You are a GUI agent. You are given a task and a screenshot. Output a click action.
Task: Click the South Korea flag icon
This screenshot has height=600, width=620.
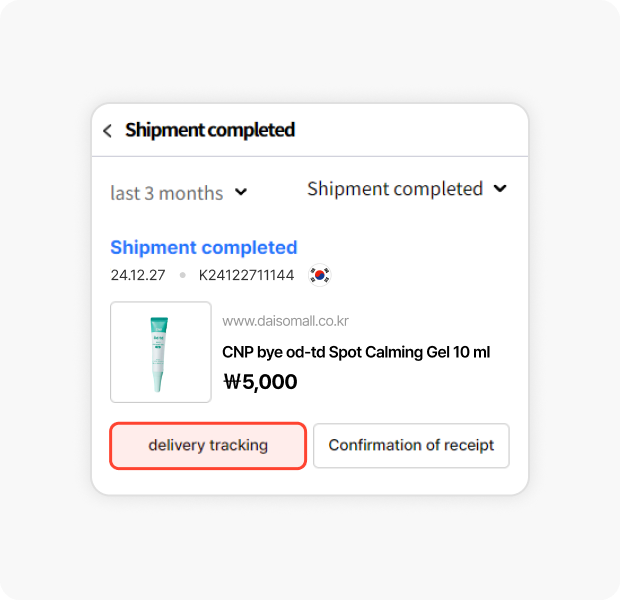coord(319,274)
